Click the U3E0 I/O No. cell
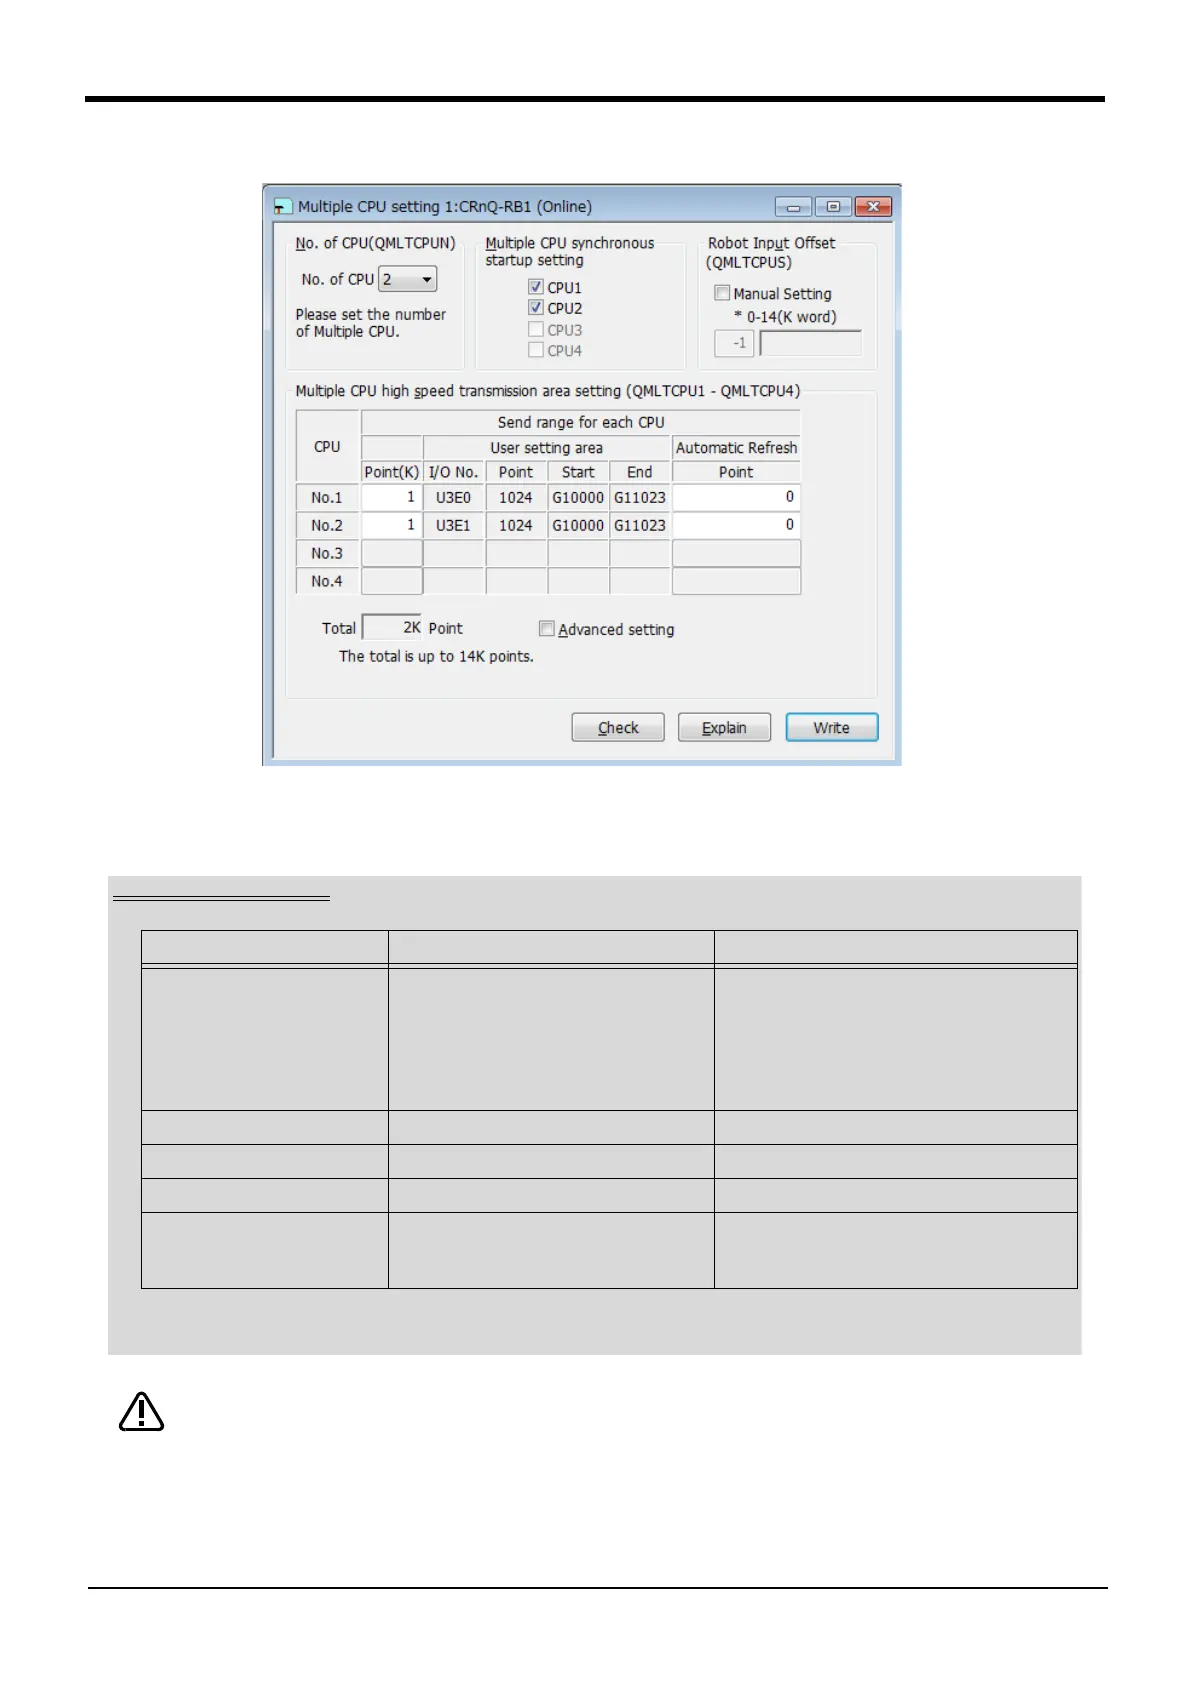 tap(454, 497)
